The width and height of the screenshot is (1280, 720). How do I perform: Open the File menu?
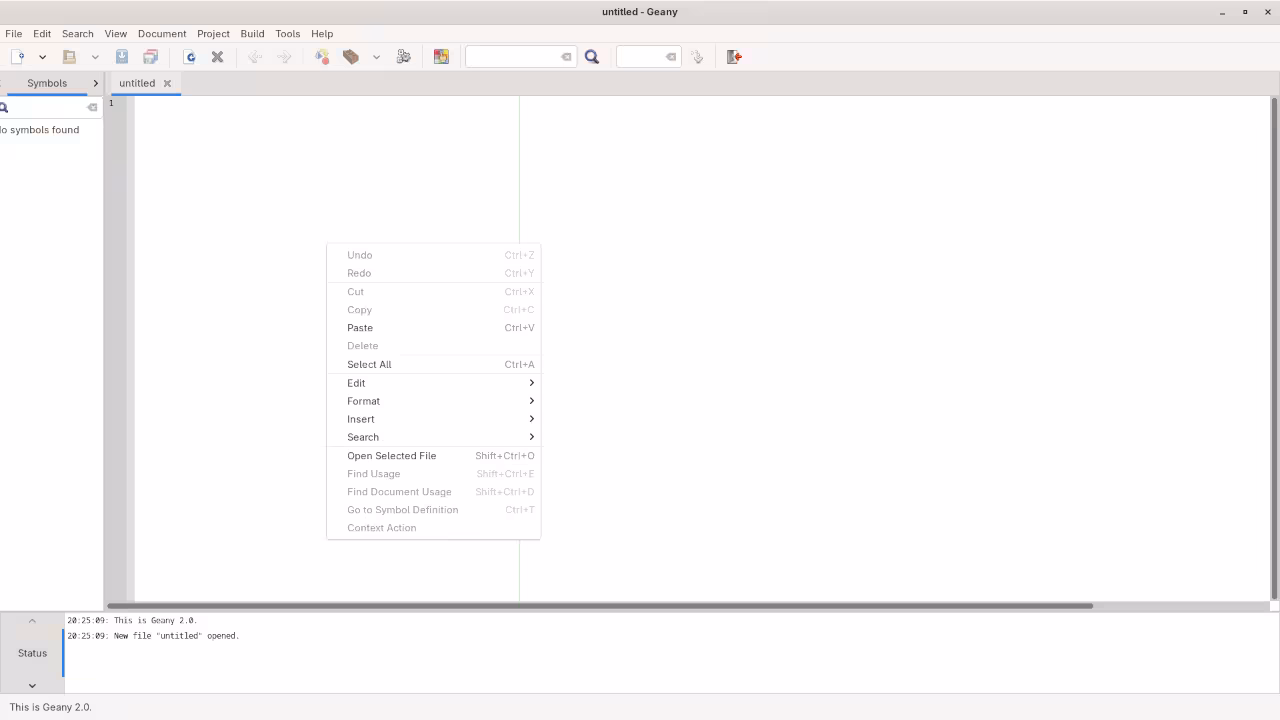pyautogui.click(x=14, y=33)
